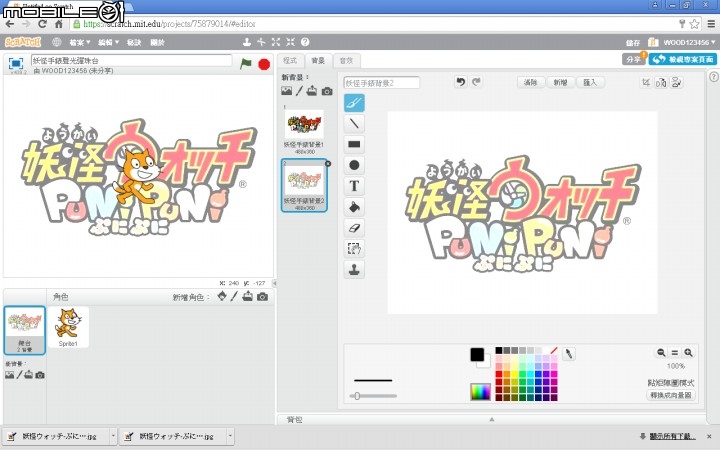Select the Stamp duplicate tool

[x=354, y=270]
